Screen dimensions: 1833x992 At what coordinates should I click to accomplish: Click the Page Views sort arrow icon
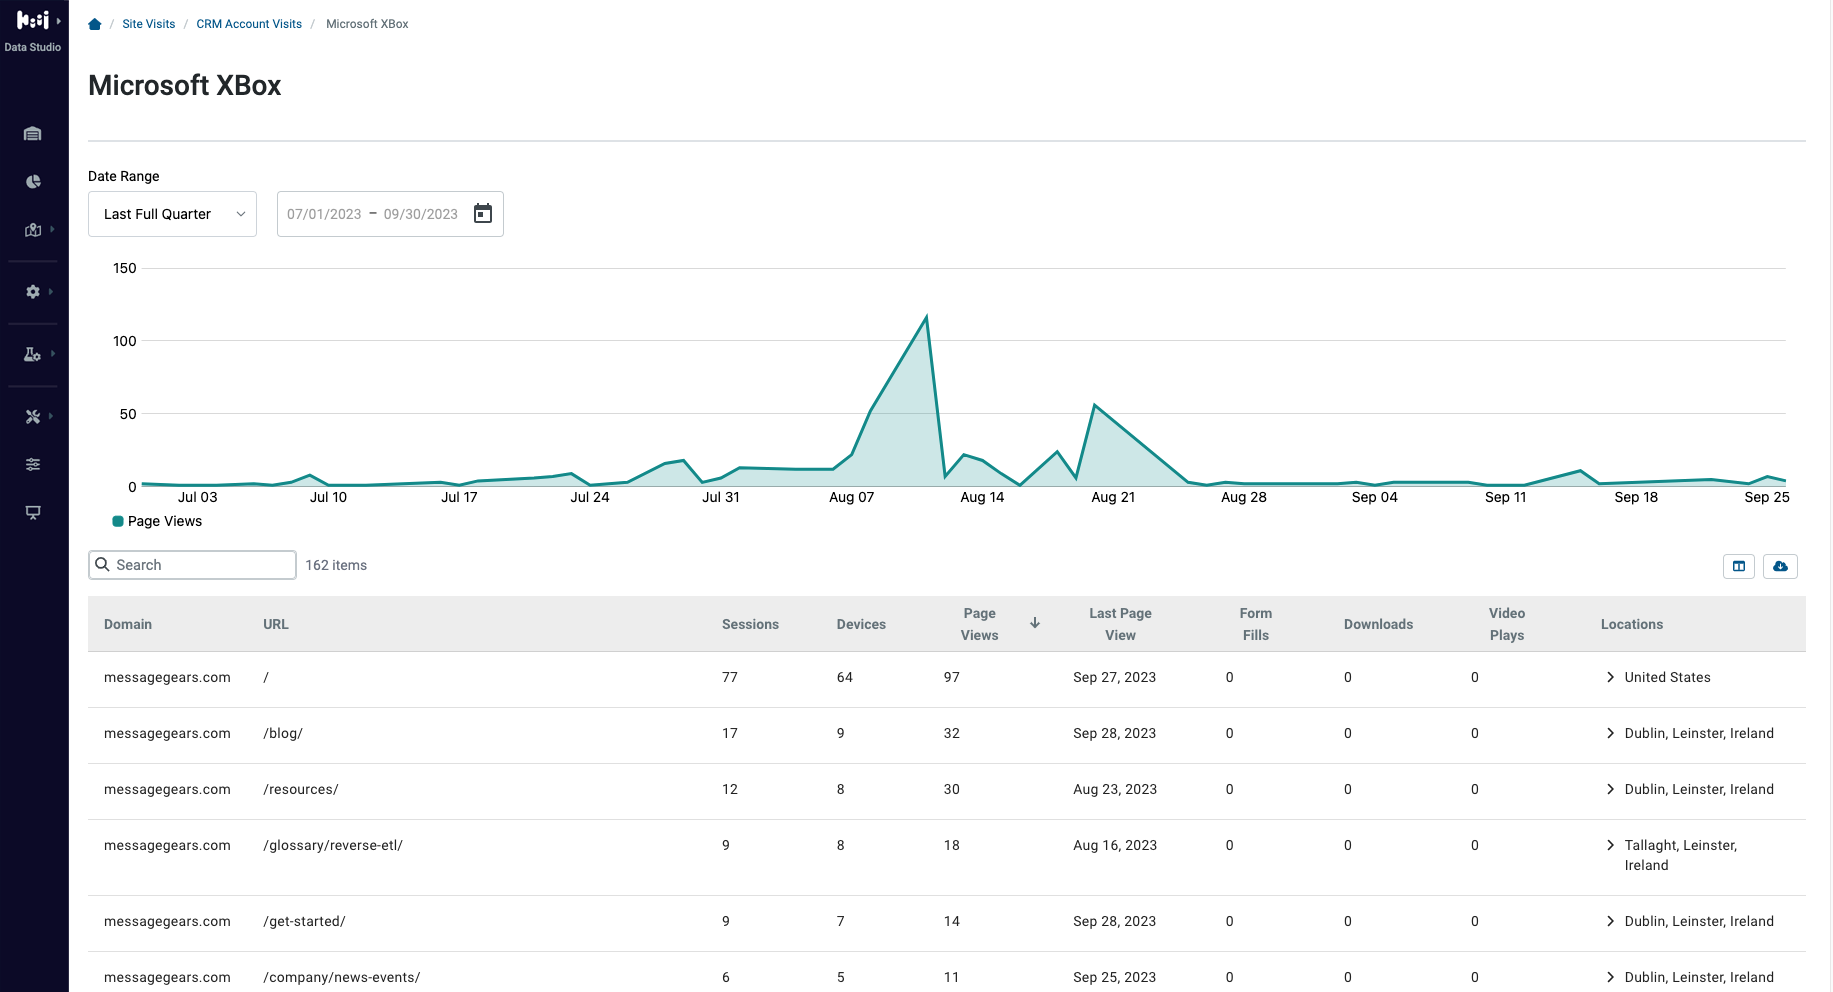tap(1035, 623)
